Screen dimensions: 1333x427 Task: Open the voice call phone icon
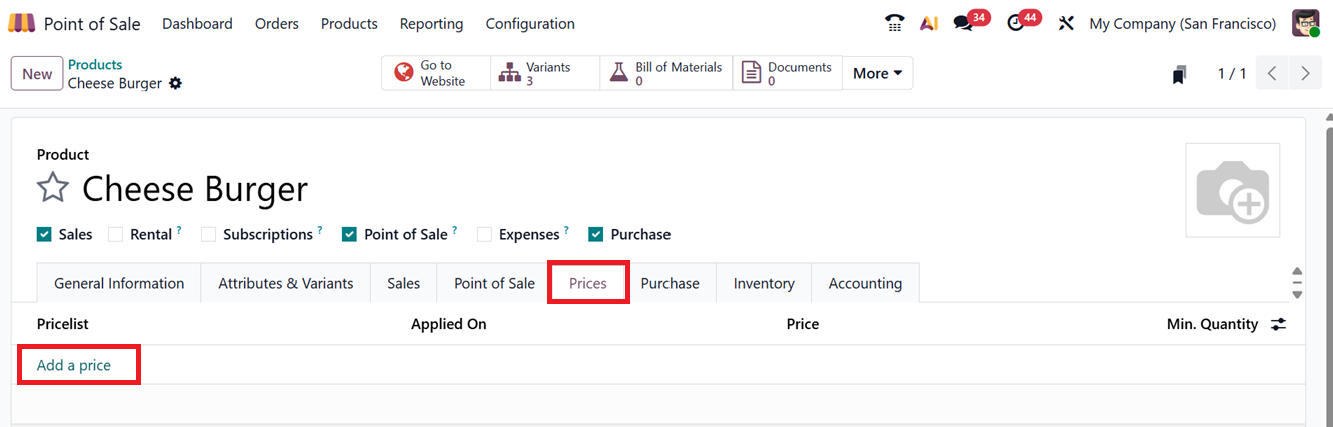[x=894, y=23]
